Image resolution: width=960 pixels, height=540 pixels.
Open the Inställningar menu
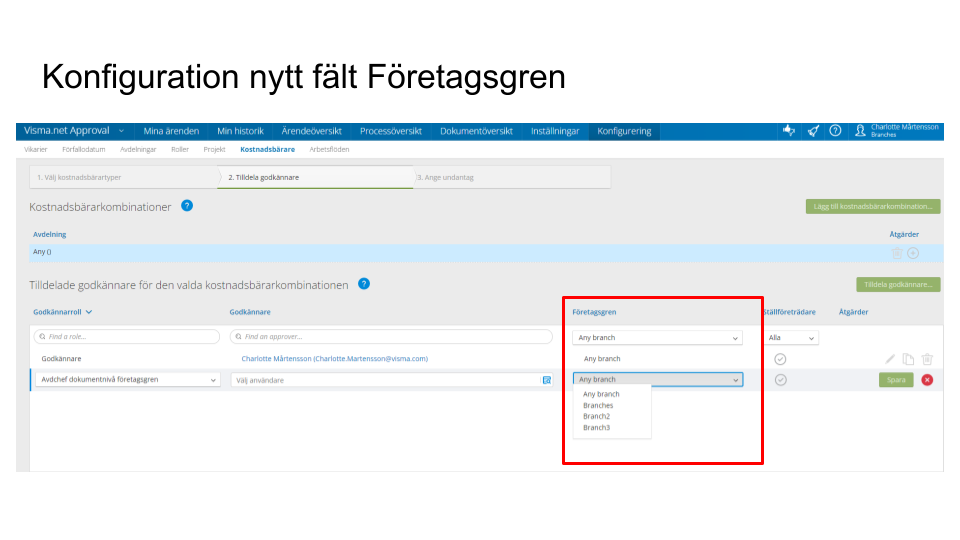tap(555, 131)
